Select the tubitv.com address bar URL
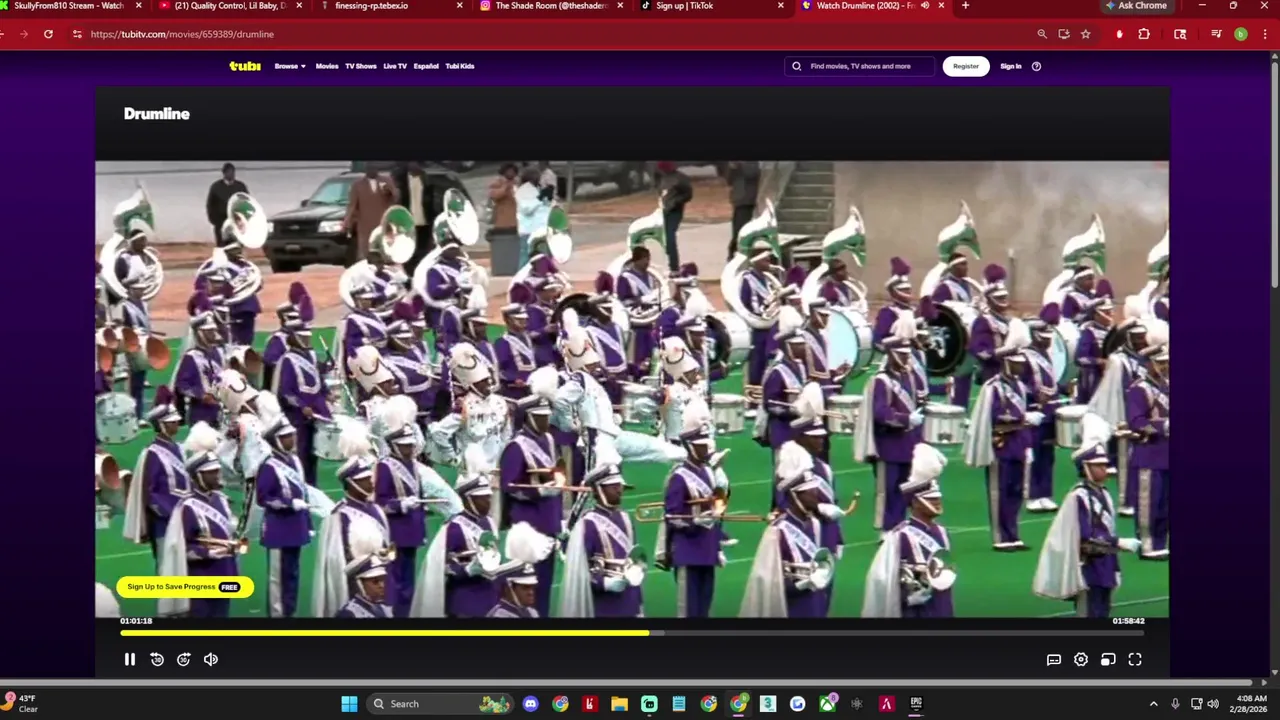The height and width of the screenshot is (720, 1280). [x=182, y=34]
